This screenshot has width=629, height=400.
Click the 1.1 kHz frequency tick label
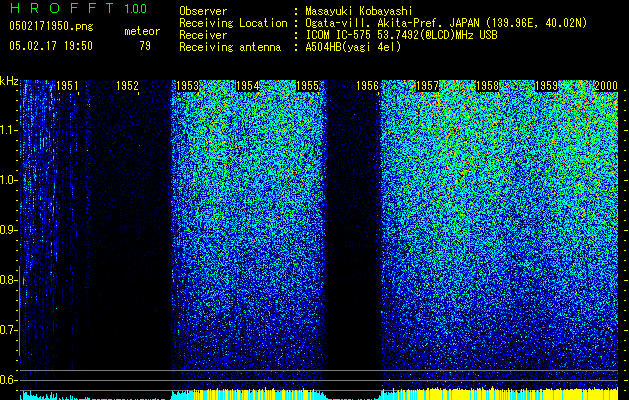point(7,131)
